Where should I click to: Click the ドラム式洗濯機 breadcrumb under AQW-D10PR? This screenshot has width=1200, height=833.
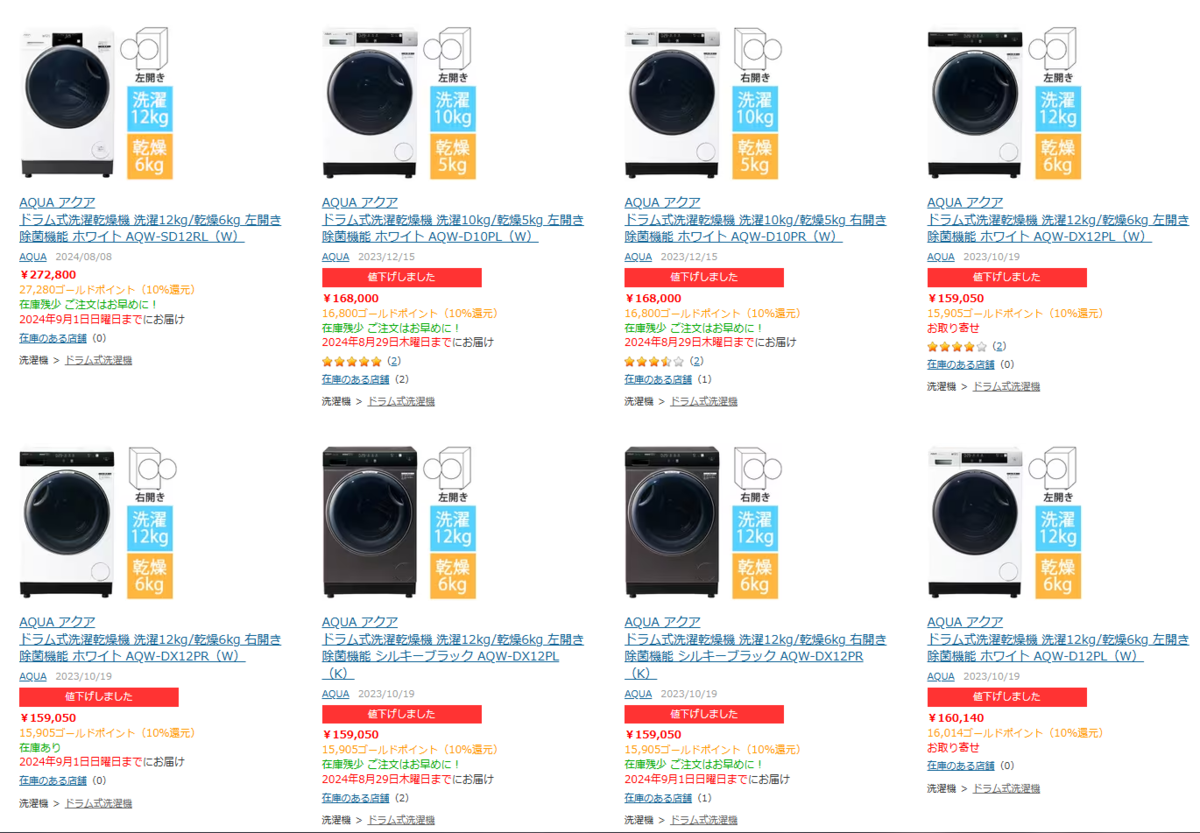tap(703, 401)
